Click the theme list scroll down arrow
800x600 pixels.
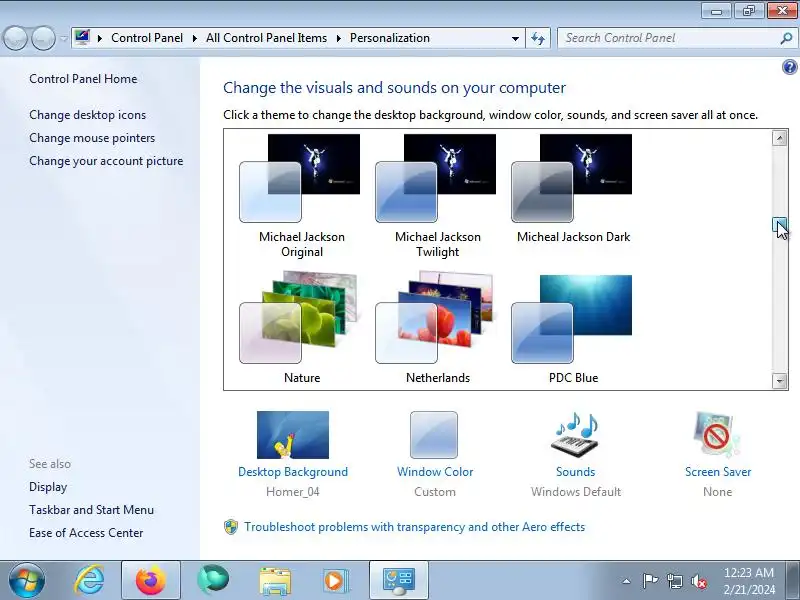tap(780, 381)
